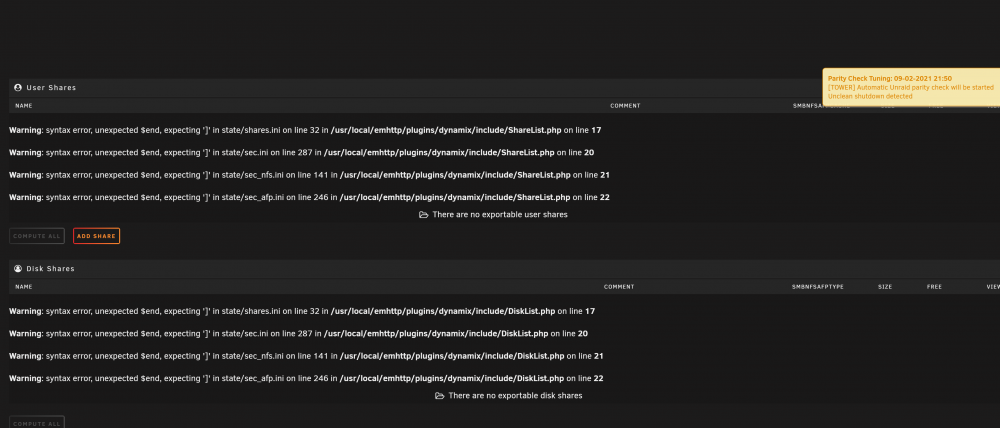Click Compute All under Disk Shares
This screenshot has width=1000, height=428.
(37, 422)
